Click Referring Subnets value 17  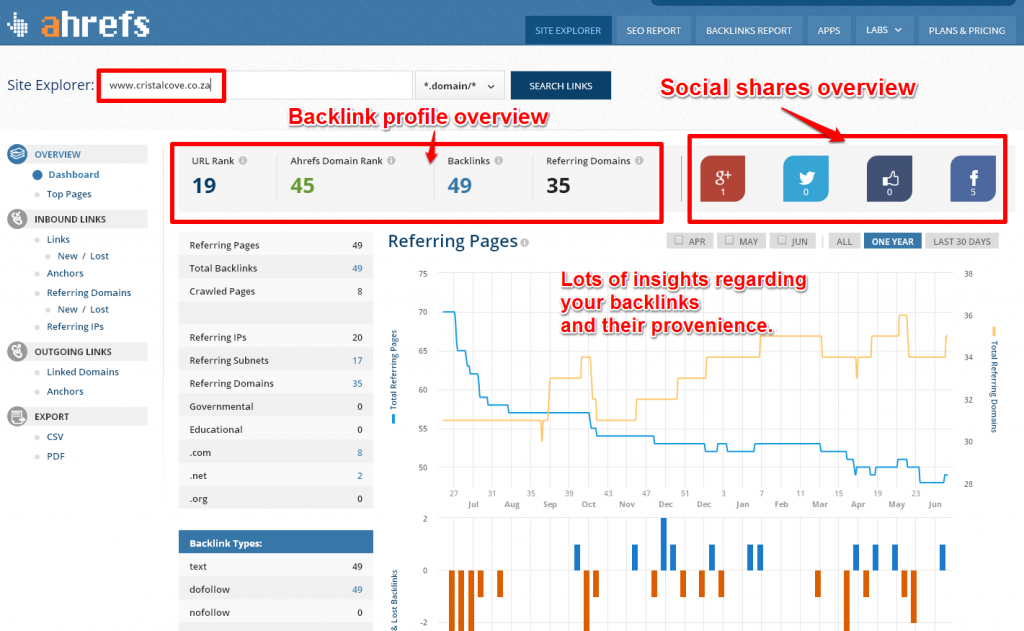(357, 361)
